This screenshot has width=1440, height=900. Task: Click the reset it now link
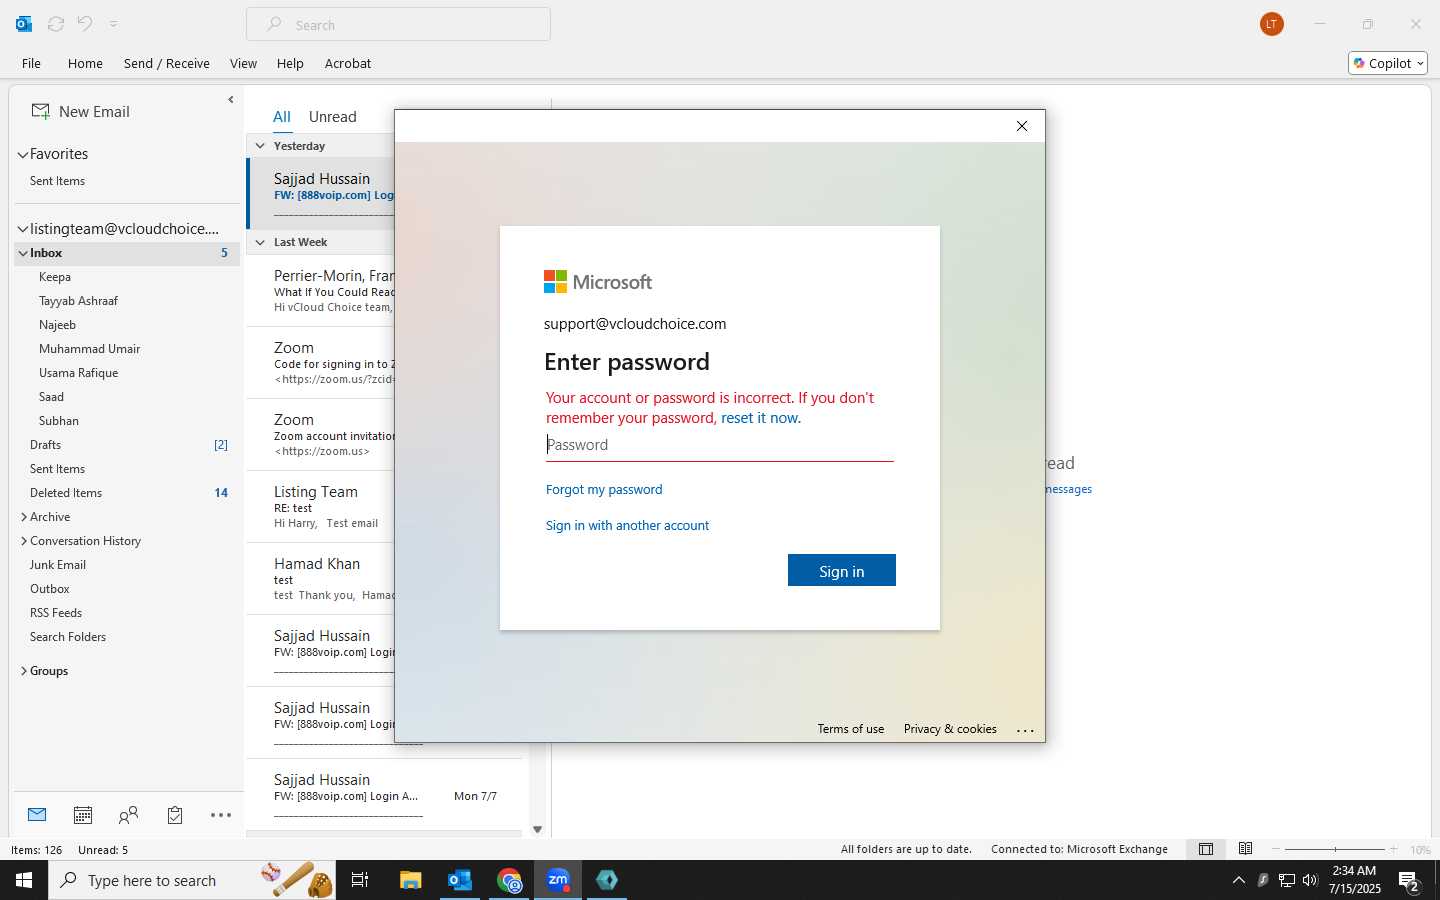760,418
